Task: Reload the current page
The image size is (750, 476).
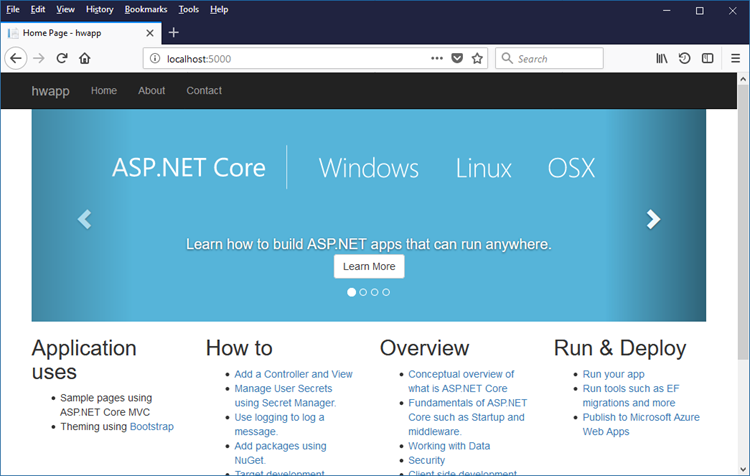Action: (x=62, y=58)
